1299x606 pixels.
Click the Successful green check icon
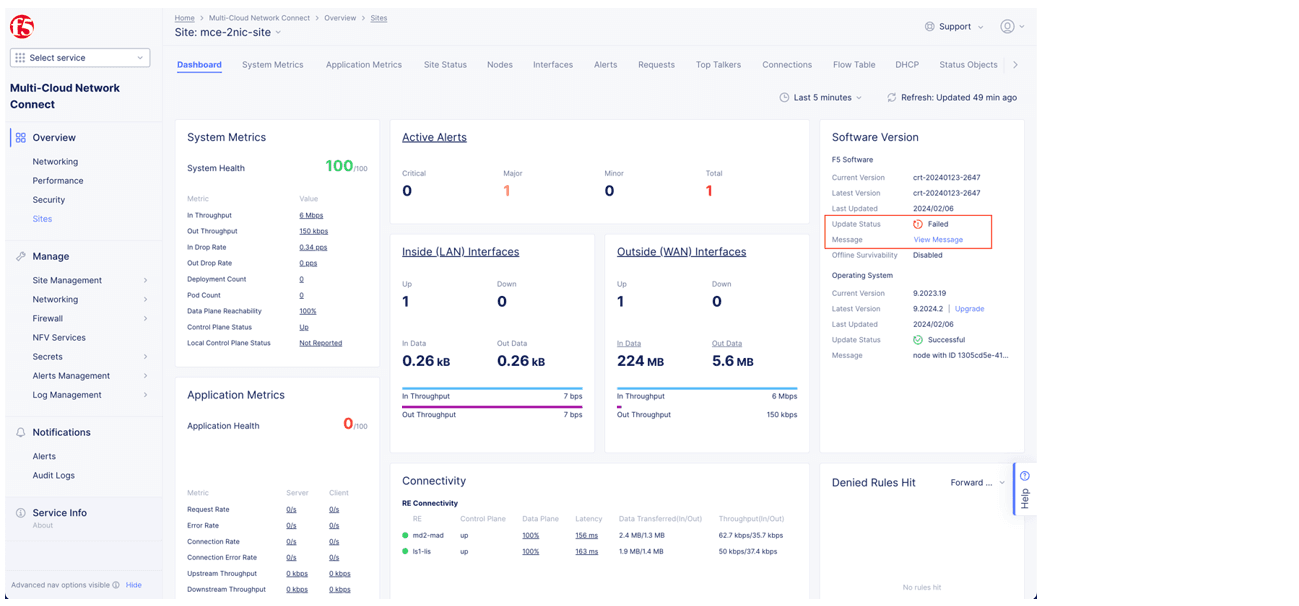point(918,340)
